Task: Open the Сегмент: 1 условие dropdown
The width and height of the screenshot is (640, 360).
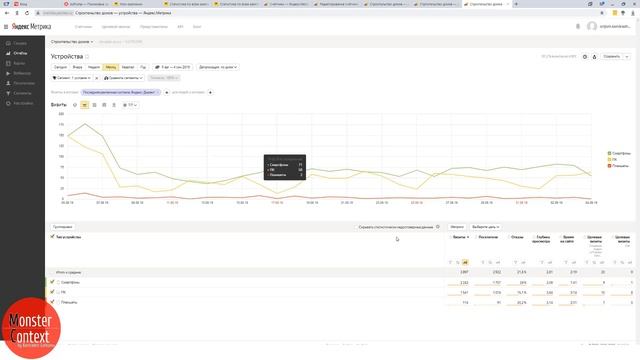Action: 71,78
